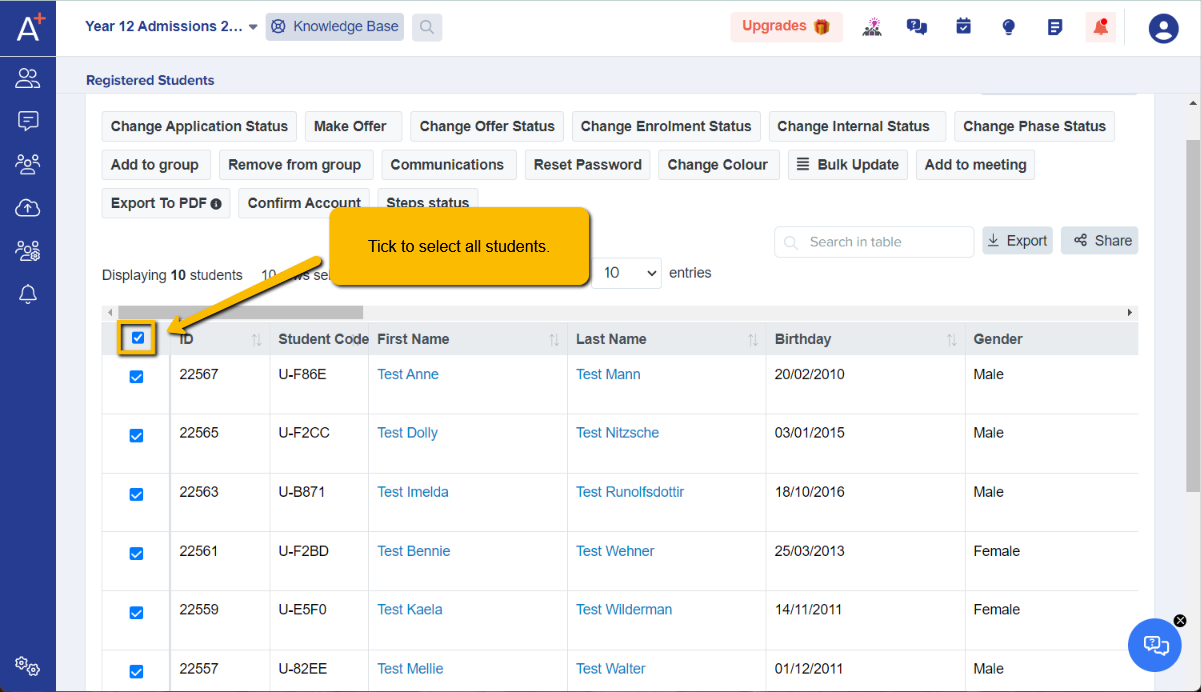Open the notes document icon
This screenshot has height=692, width=1201.
click(x=1055, y=27)
